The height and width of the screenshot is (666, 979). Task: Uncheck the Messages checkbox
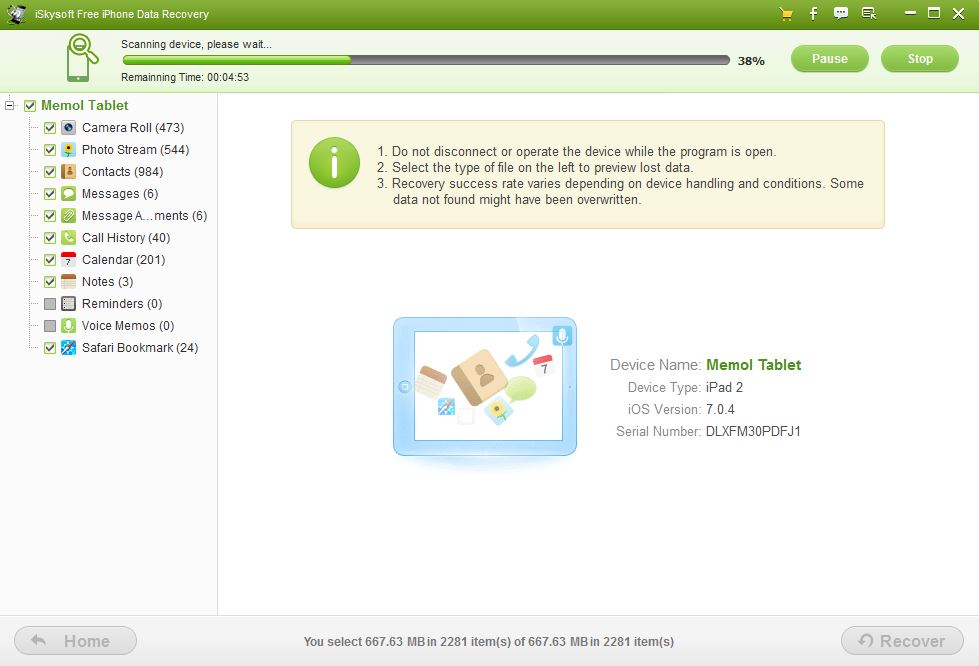50,193
